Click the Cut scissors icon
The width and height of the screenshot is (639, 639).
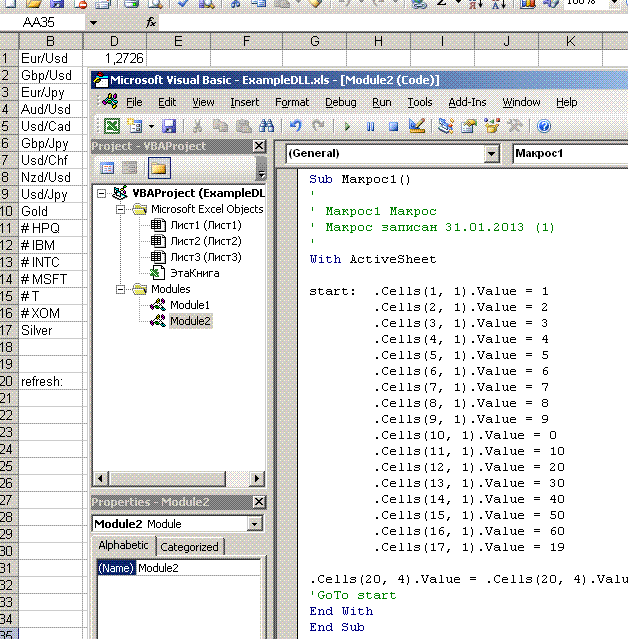(197, 126)
